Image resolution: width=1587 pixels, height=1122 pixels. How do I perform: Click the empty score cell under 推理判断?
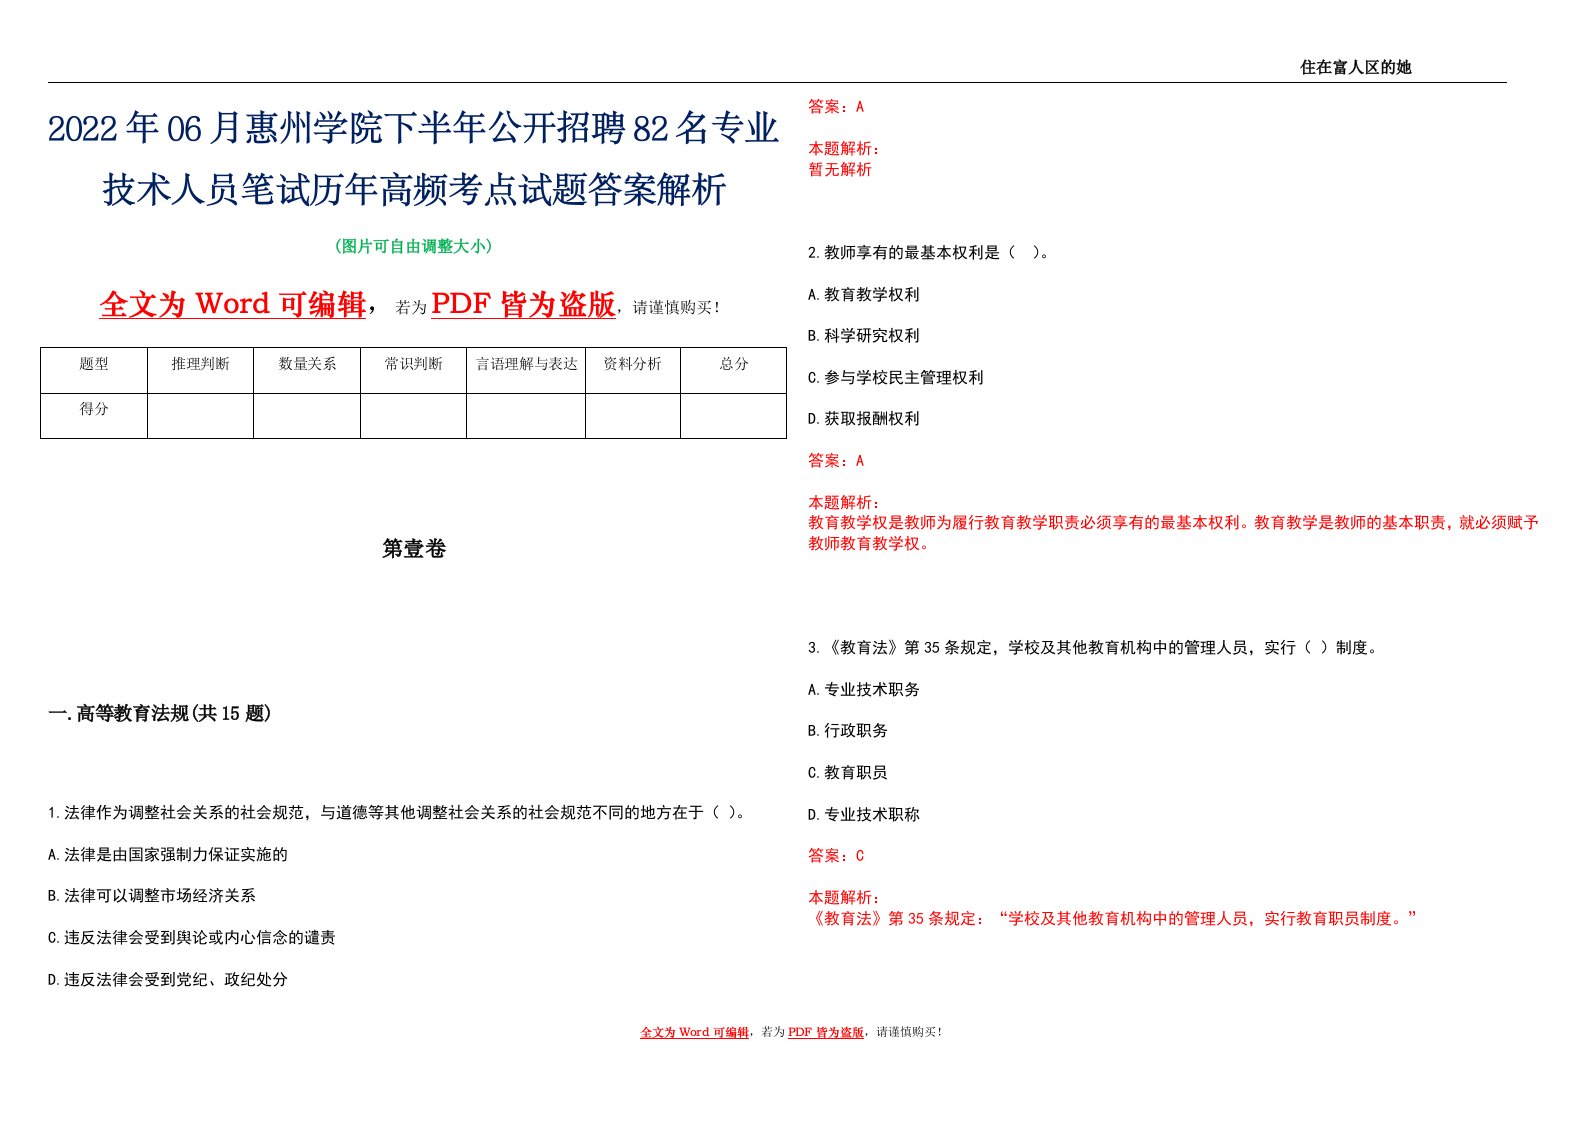pos(200,415)
